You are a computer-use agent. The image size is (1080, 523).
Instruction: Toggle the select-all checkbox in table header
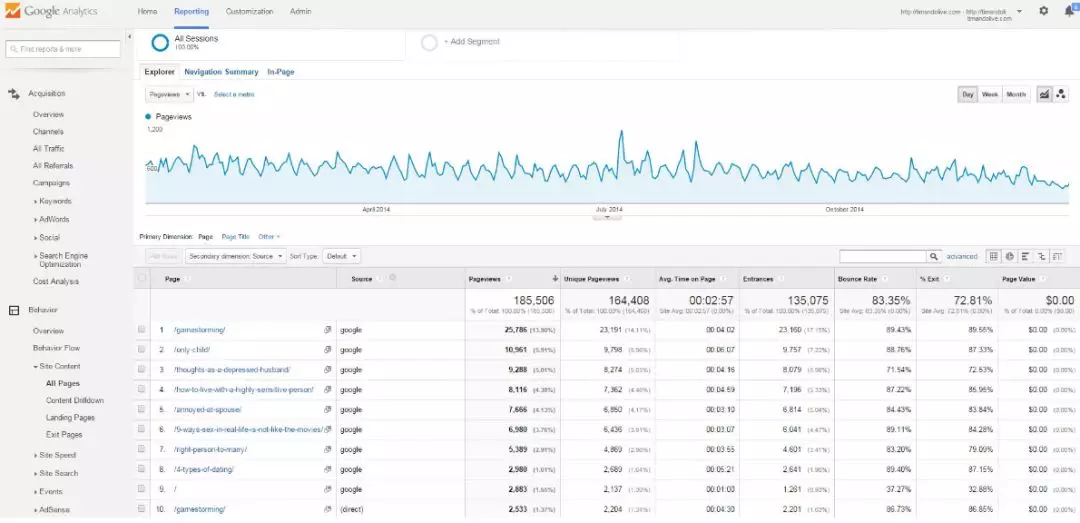pos(141,279)
